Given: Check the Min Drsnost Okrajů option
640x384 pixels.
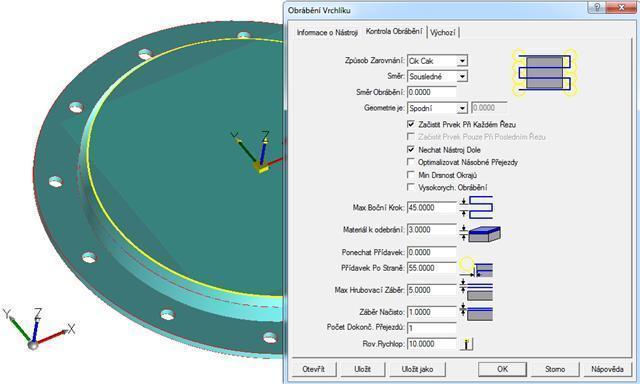Looking at the screenshot, I should click(x=411, y=175).
